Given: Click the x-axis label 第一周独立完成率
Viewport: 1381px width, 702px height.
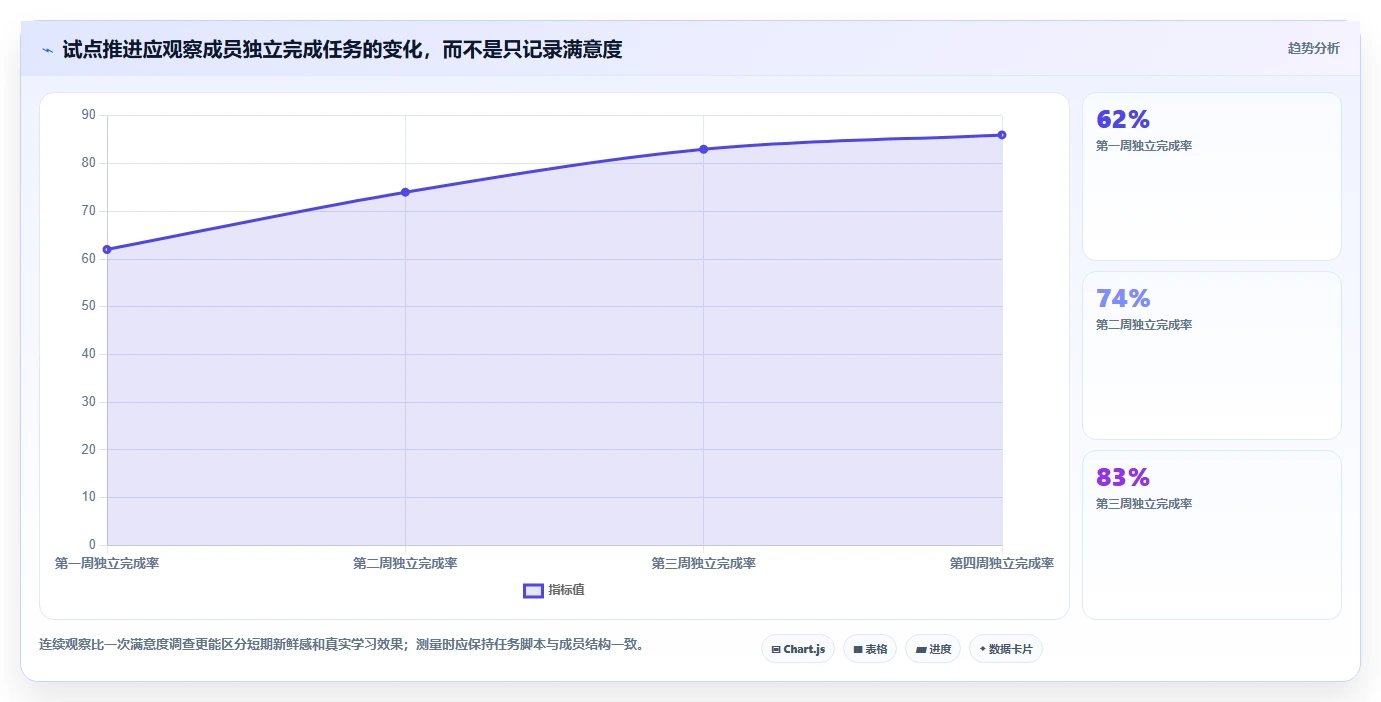Looking at the screenshot, I should pos(107,563).
